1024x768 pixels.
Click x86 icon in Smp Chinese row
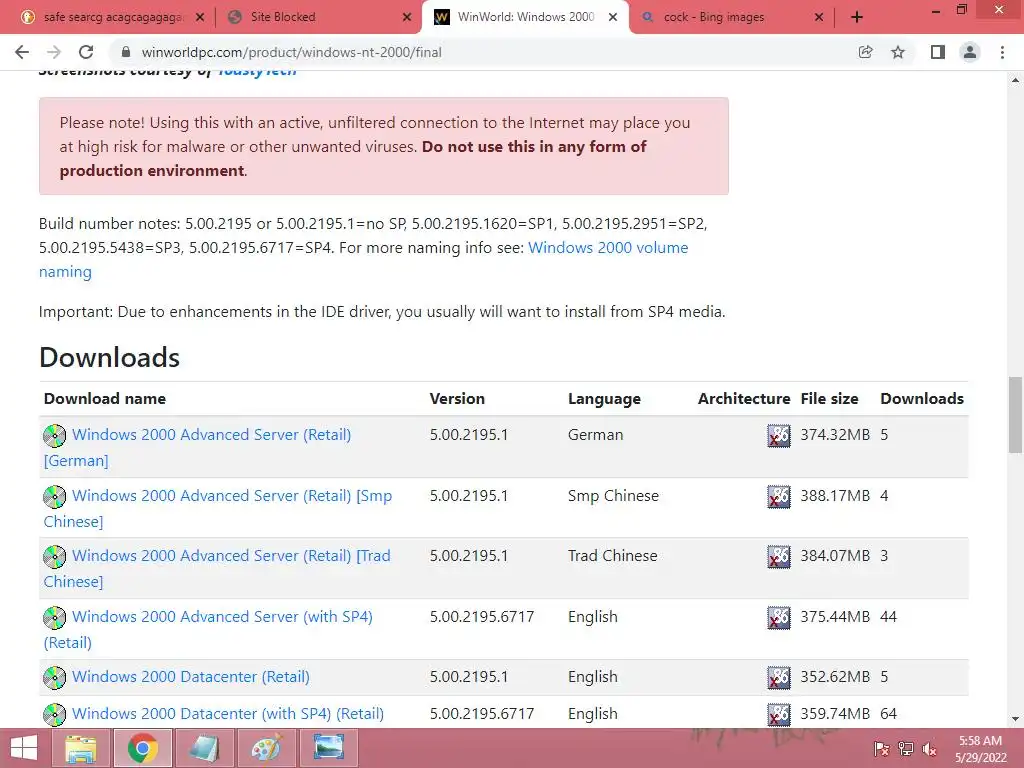pos(778,496)
